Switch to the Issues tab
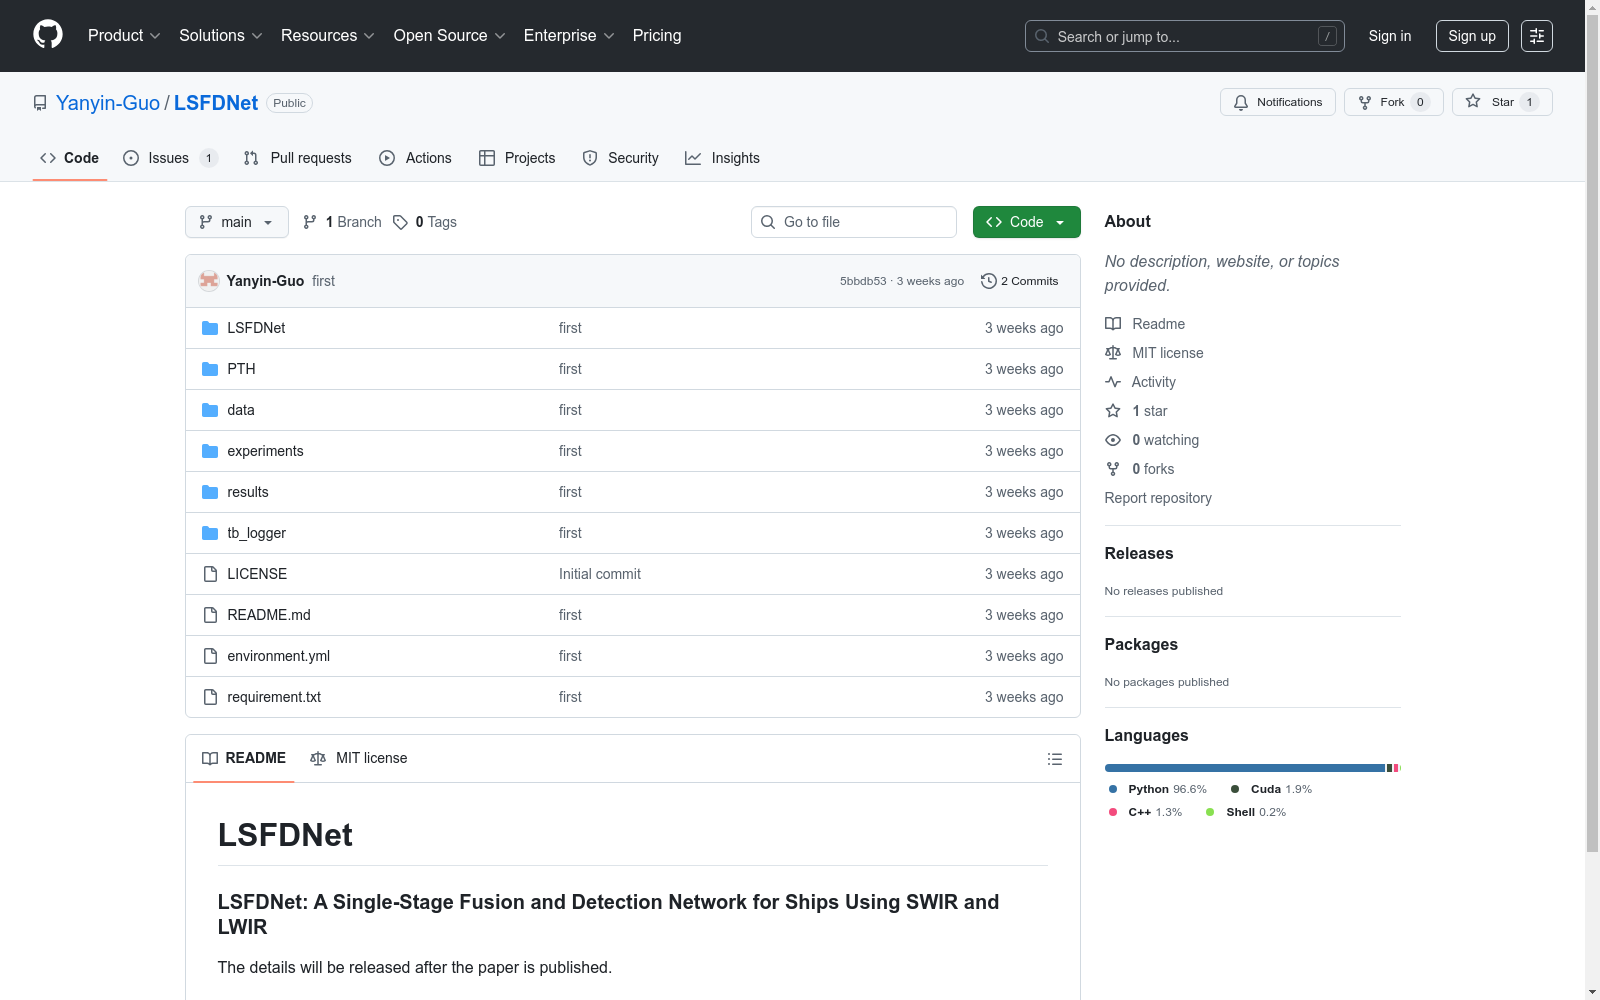The width and height of the screenshot is (1600, 1000). pos(170,158)
